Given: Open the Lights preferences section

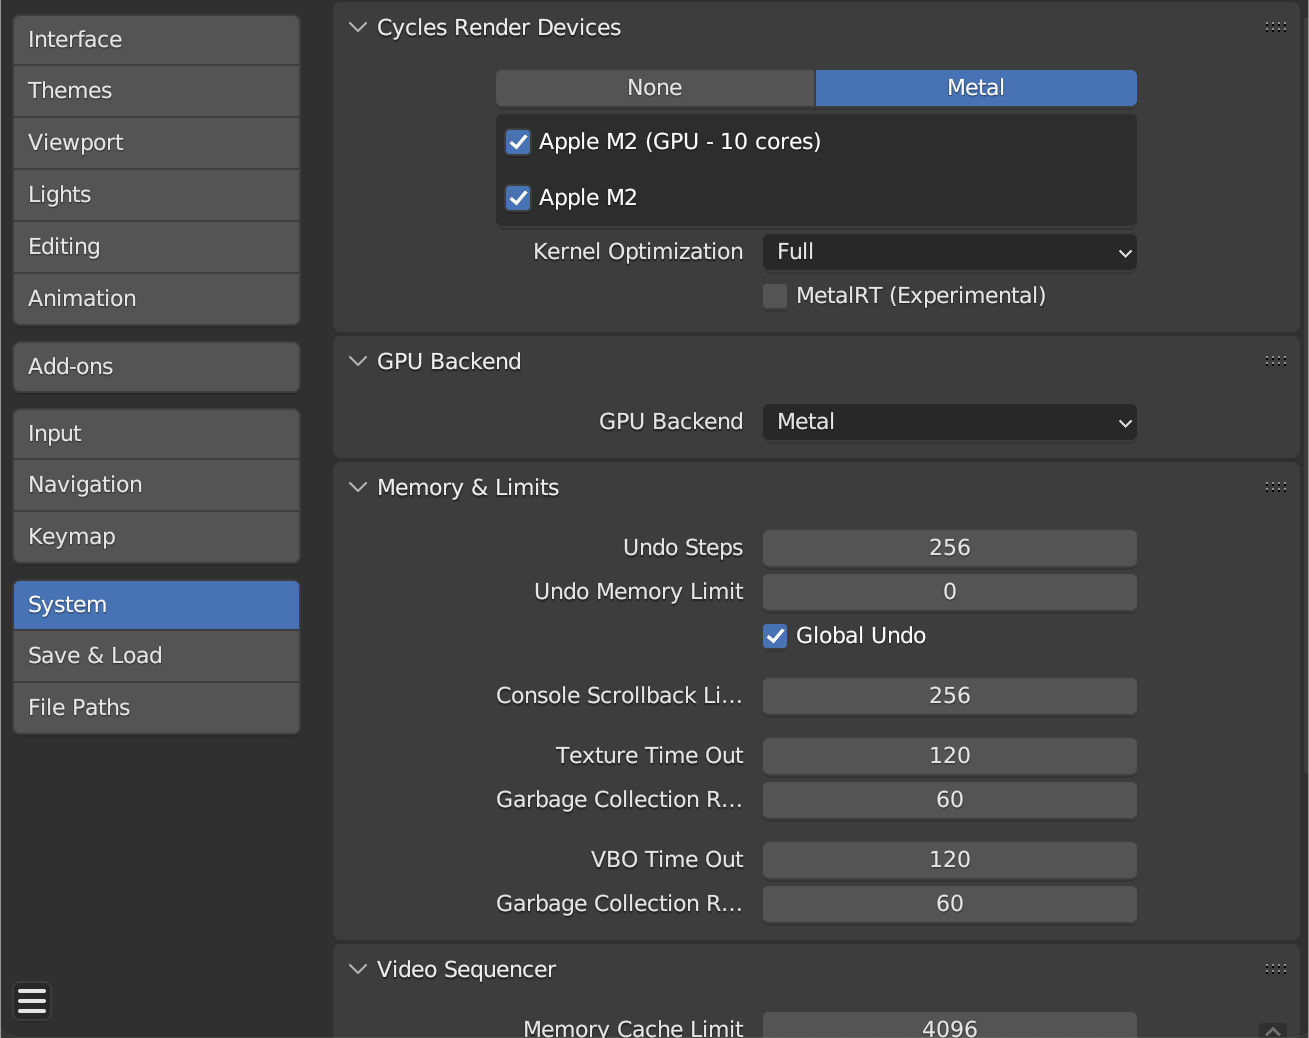Looking at the screenshot, I should click(x=157, y=195).
